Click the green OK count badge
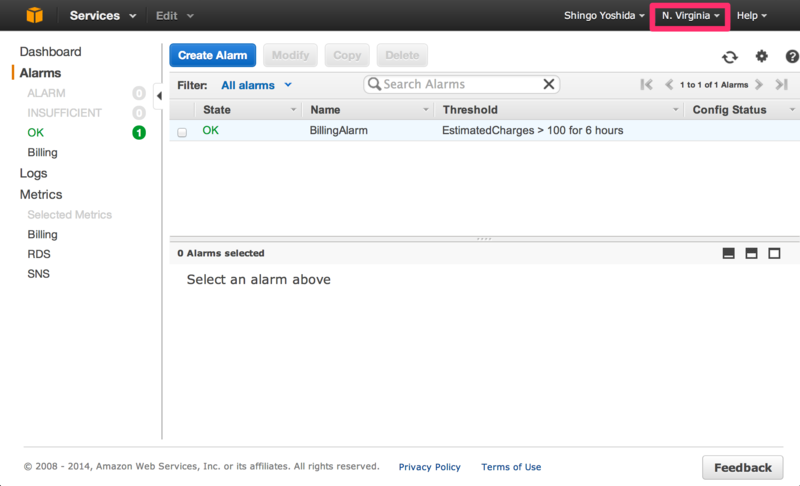 point(139,133)
